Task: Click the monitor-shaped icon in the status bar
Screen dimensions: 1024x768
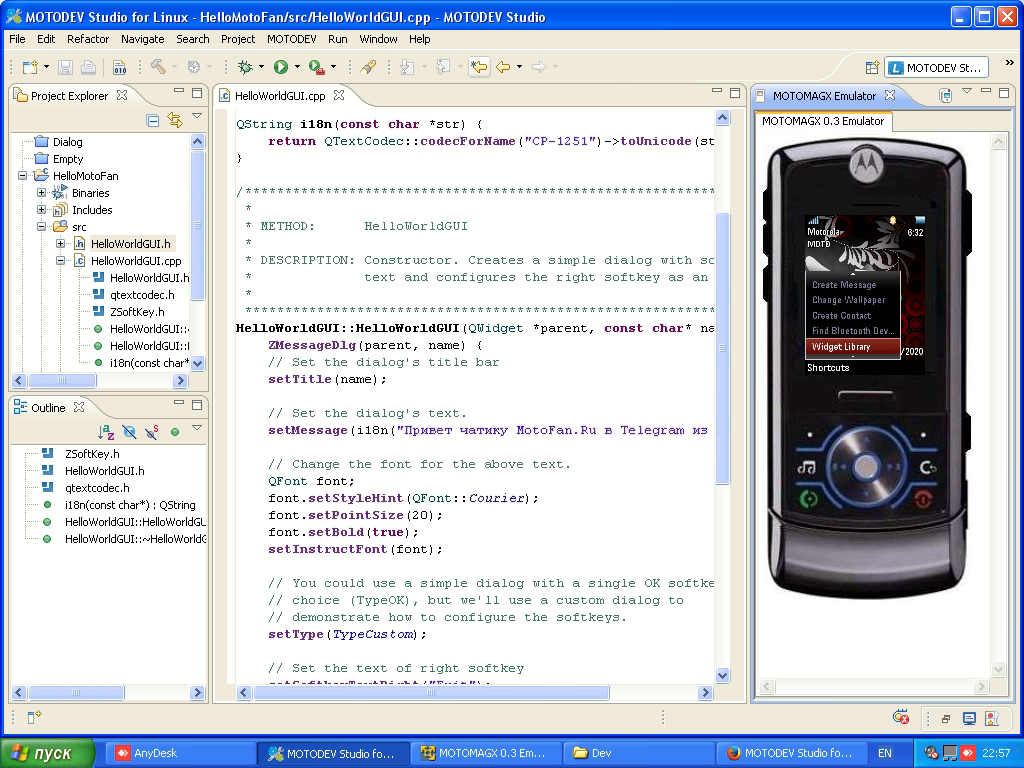Action: pyautogui.click(x=969, y=719)
